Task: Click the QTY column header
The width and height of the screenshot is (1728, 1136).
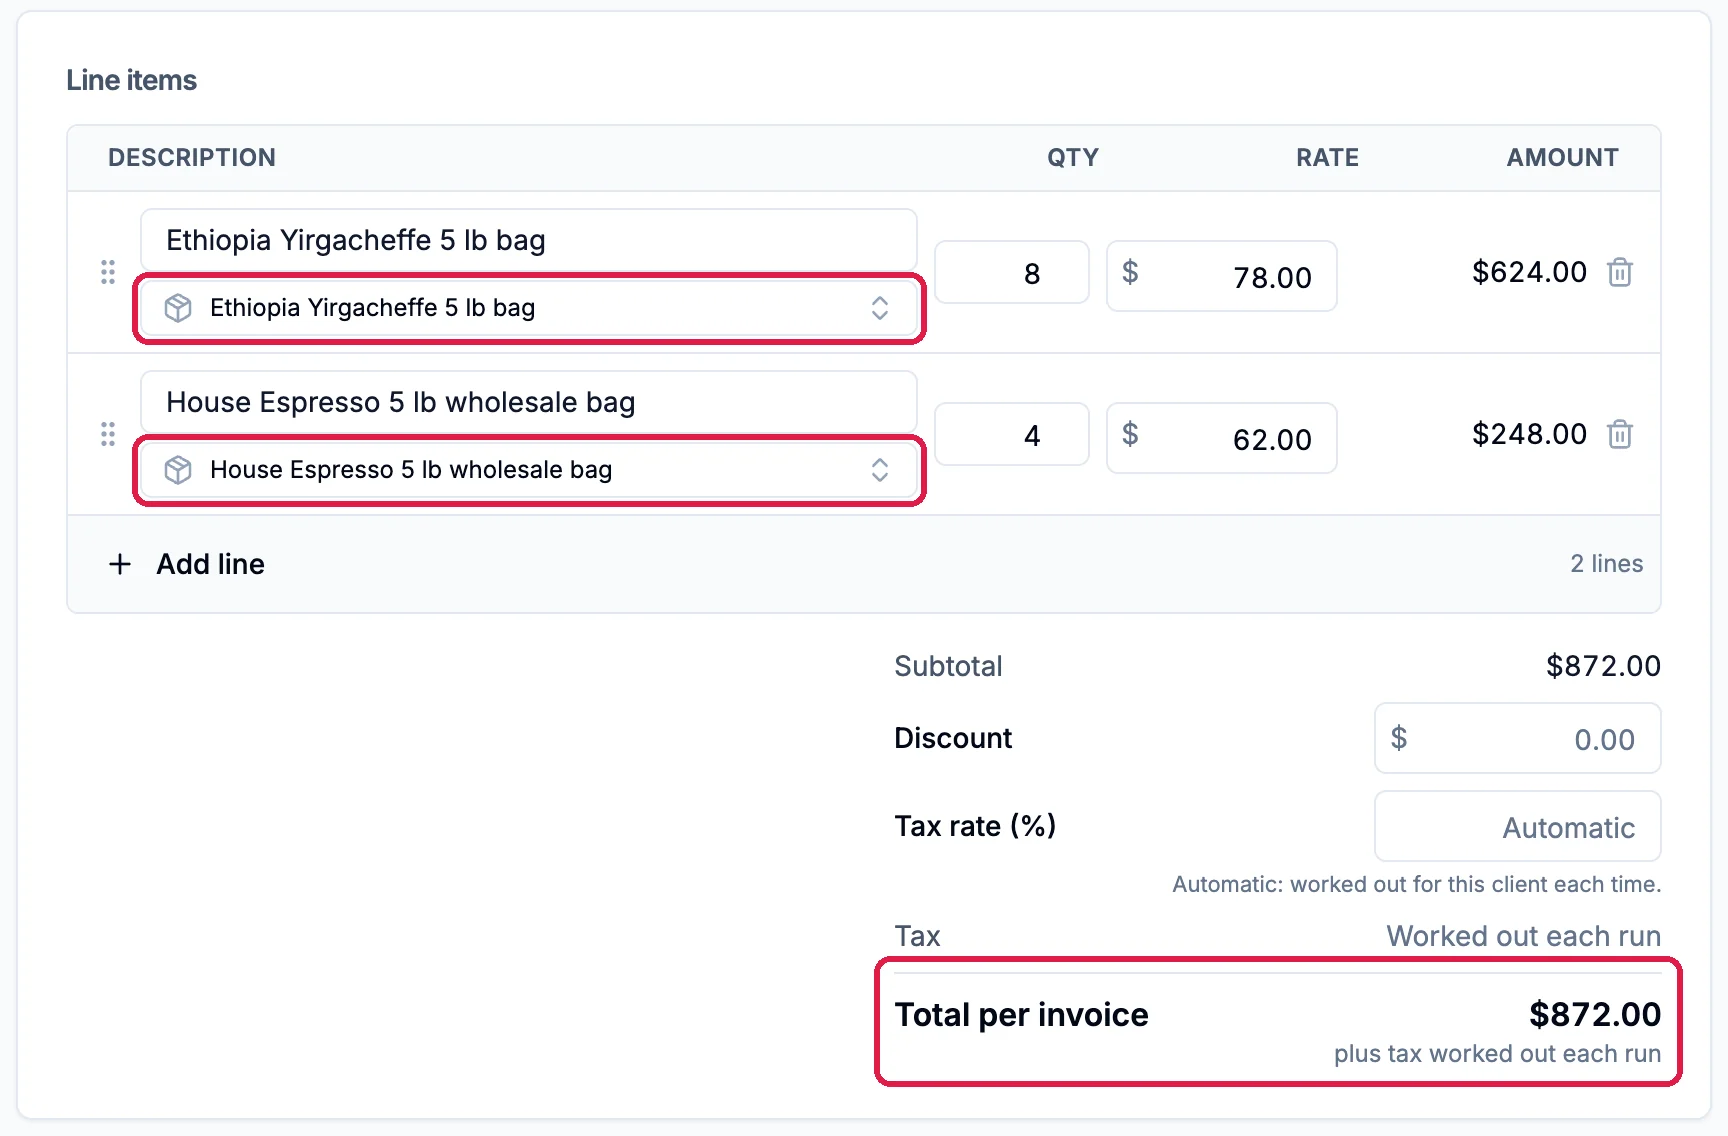Action: (x=1073, y=158)
